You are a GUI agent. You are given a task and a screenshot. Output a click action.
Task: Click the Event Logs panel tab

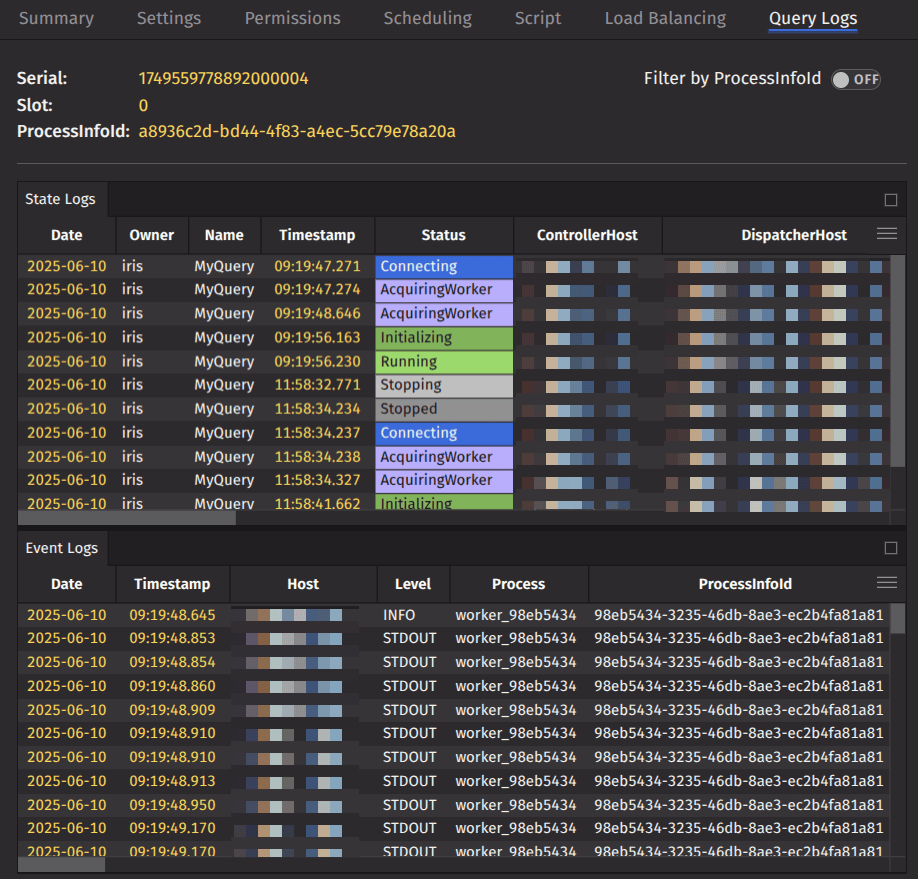(x=62, y=548)
